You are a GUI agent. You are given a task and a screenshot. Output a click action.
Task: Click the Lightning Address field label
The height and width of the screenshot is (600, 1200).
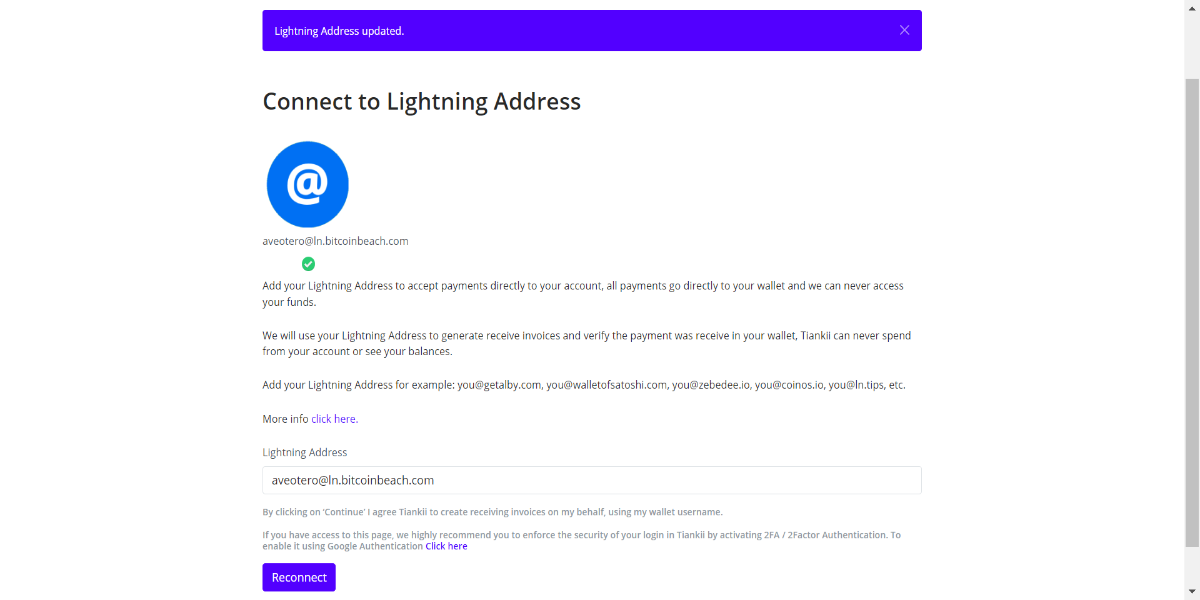click(305, 452)
